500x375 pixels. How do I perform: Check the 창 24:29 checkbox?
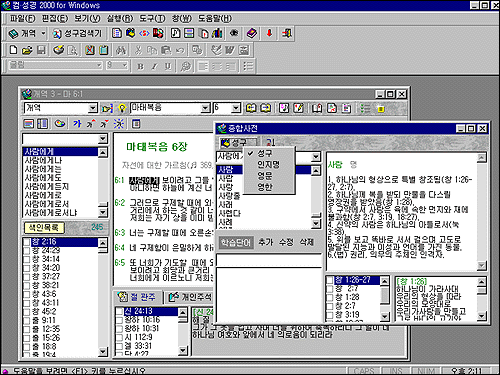(27, 251)
